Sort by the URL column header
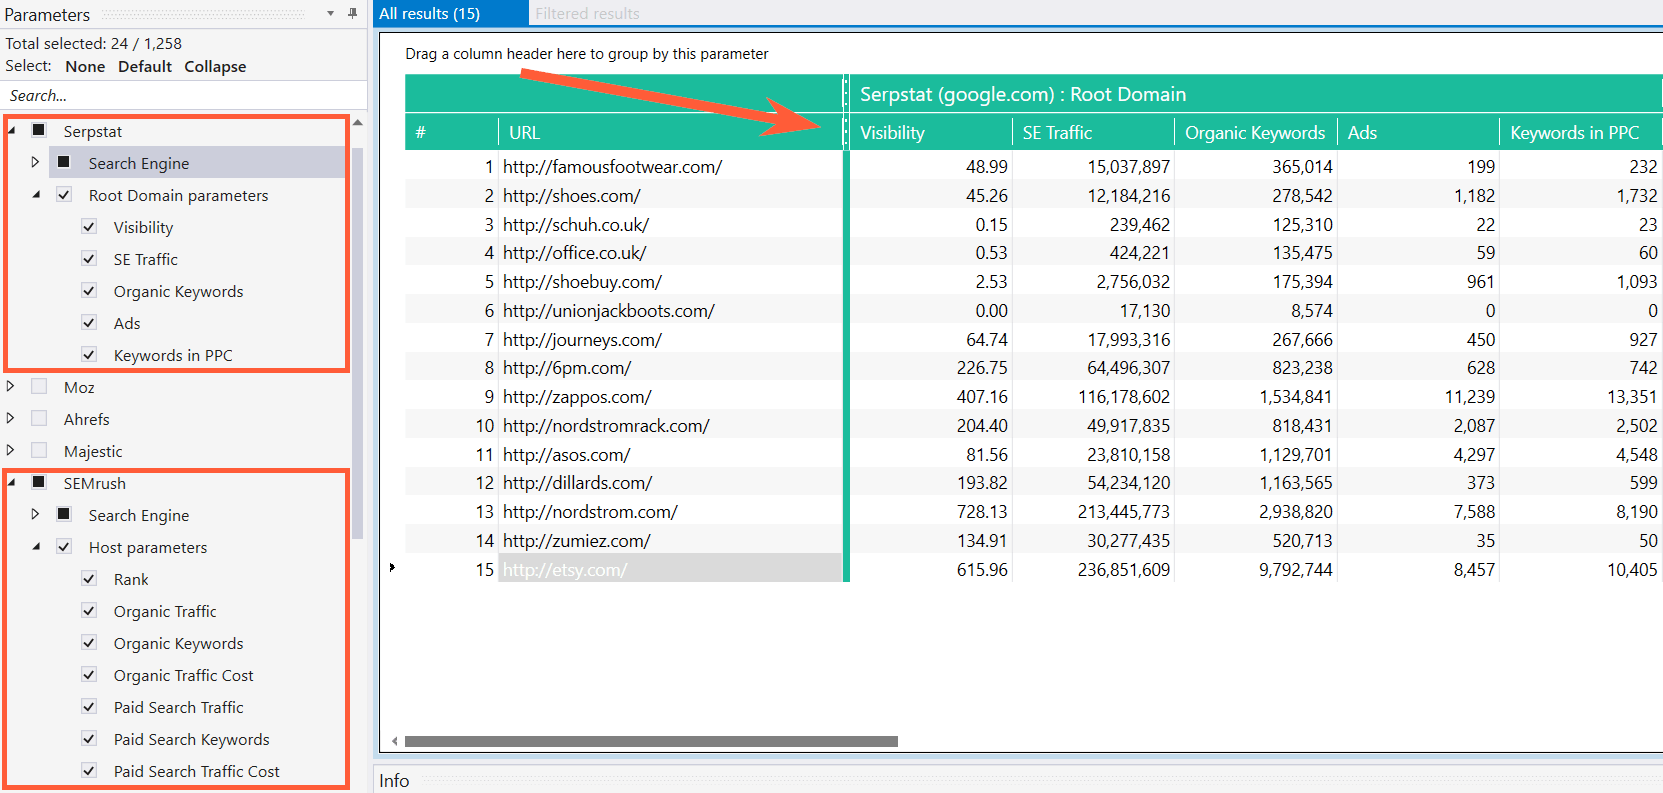Image resolution: width=1663 pixels, height=793 pixels. click(670, 132)
